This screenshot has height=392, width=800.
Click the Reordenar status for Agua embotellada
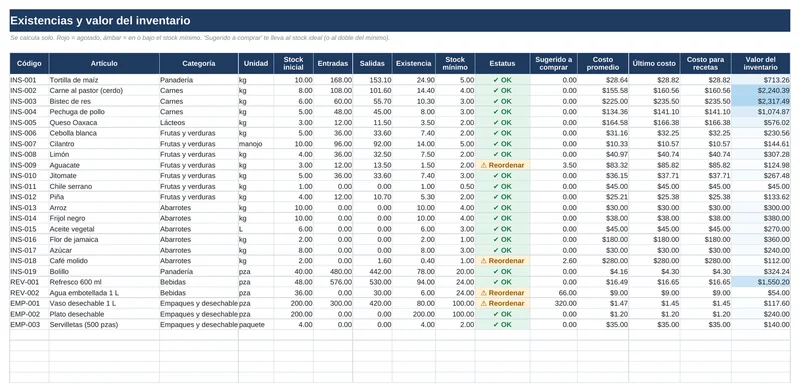[502, 292]
